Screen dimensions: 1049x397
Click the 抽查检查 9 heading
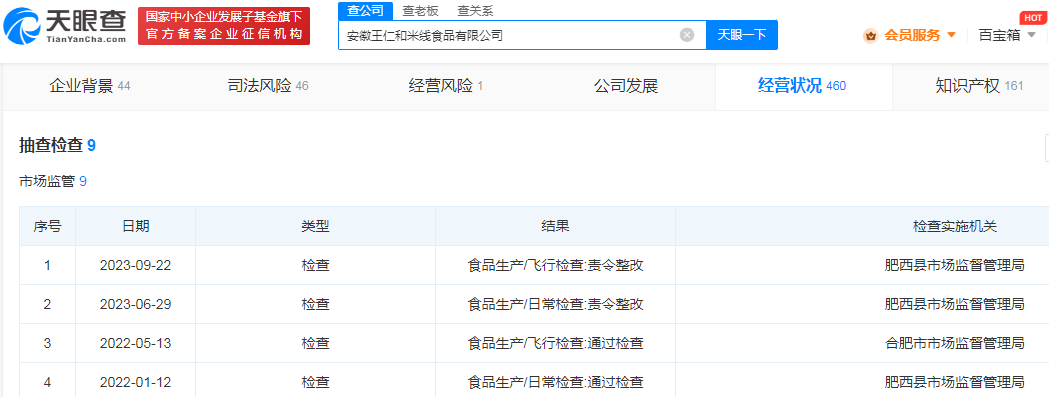(58, 145)
